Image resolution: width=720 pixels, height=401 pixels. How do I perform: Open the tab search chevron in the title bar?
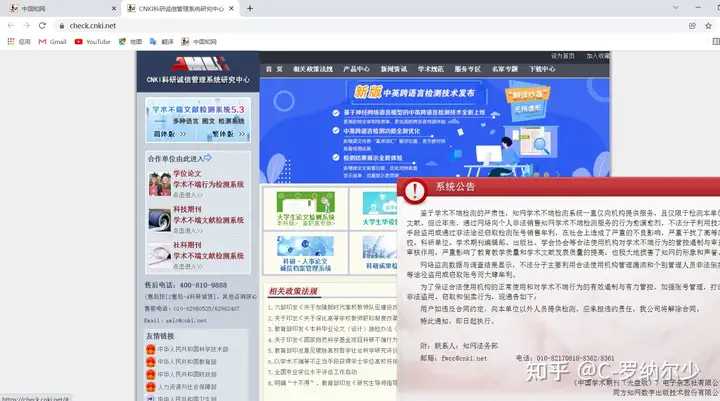[x=675, y=7]
